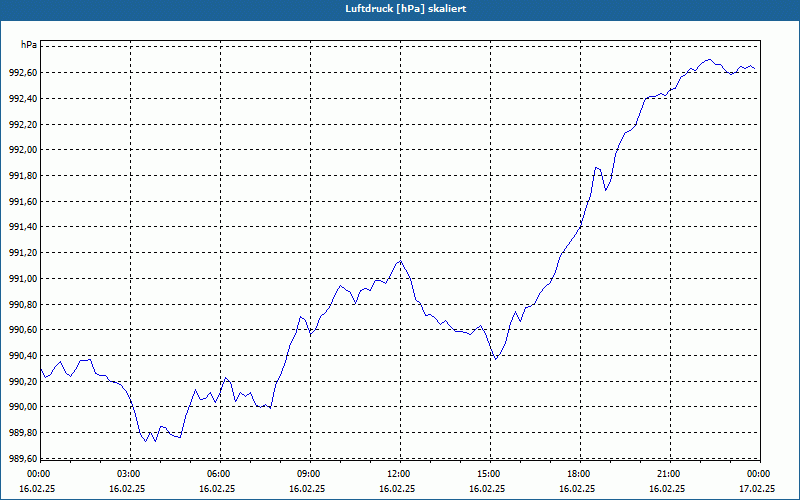800x500 pixels.
Task: Select the y-axis value "991,80"
Action: tap(23, 176)
